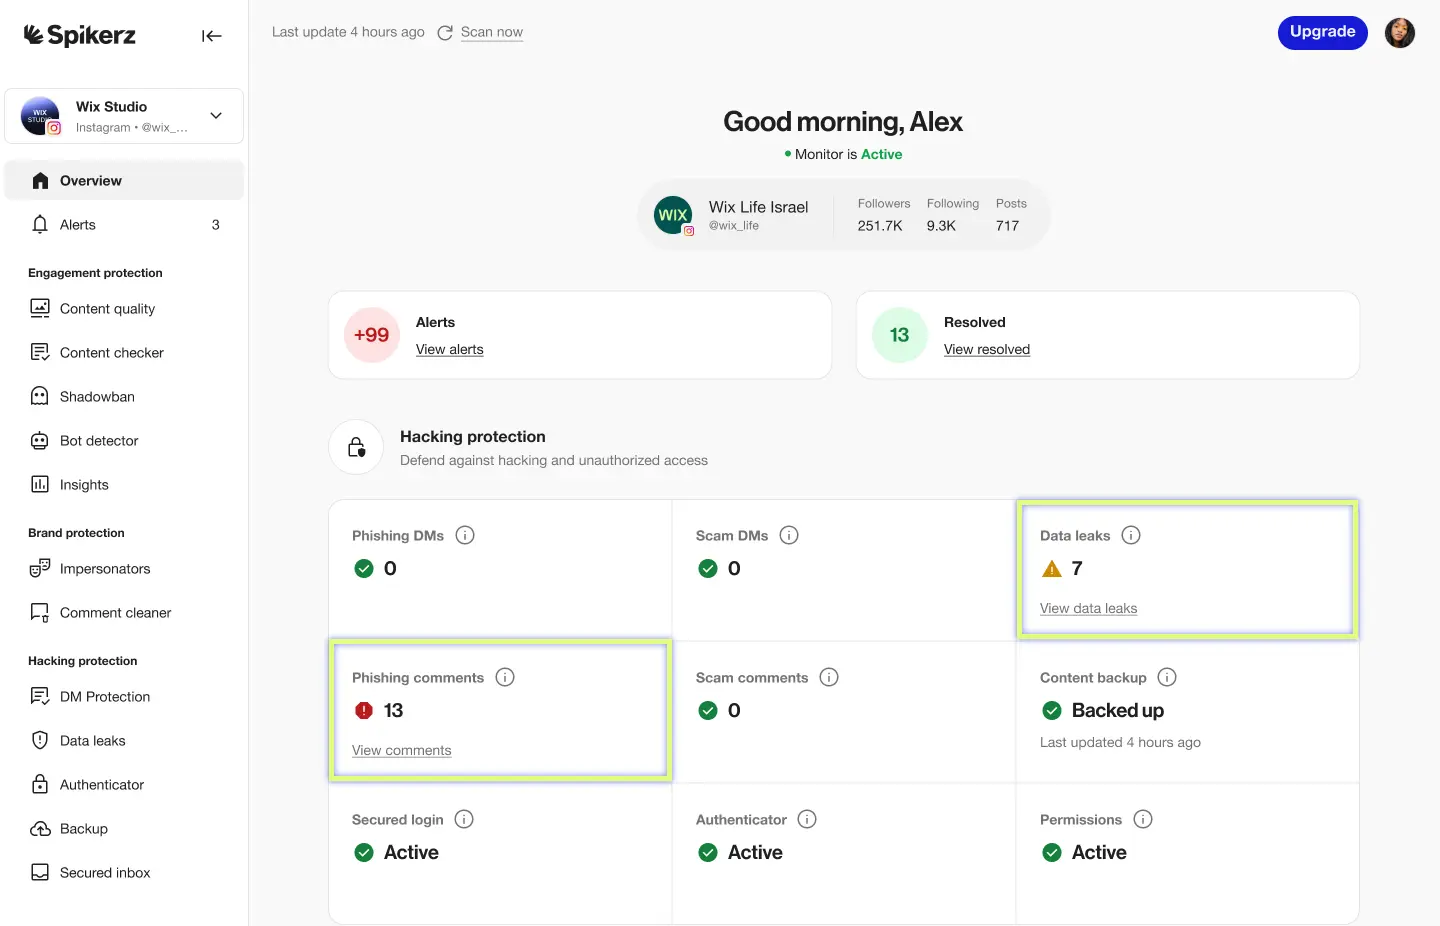Image resolution: width=1440 pixels, height=926 pixels.
Task: Show info tooltip for Phishing DMs
Action: pyautogui.click(x=464, y=535)
